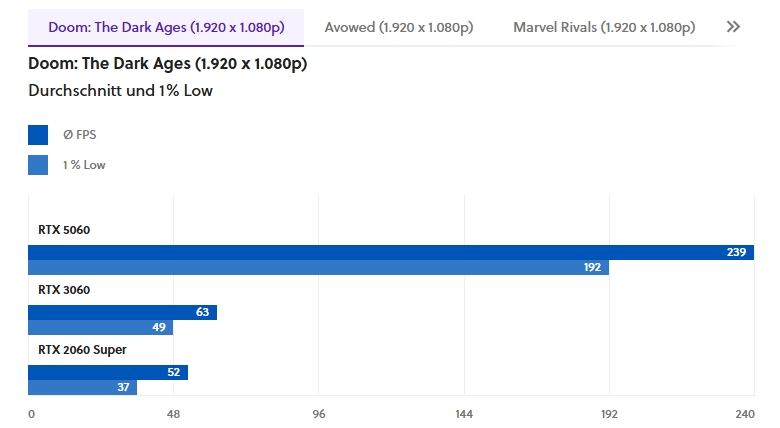Image resolution: width=780 pixels, height=428 pixels.
Task: Click the RTX 2060 Super average FPS bar
Action: click(x=108, y=372)
